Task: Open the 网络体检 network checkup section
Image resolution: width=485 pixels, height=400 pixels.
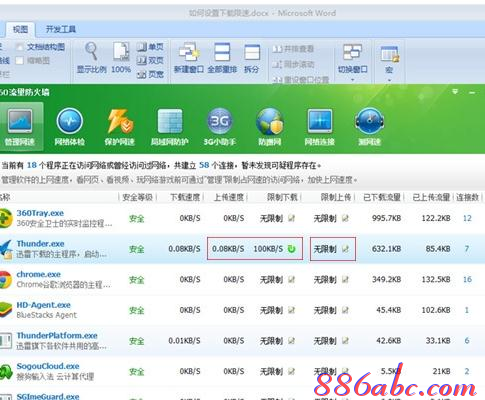Action: 69,127
